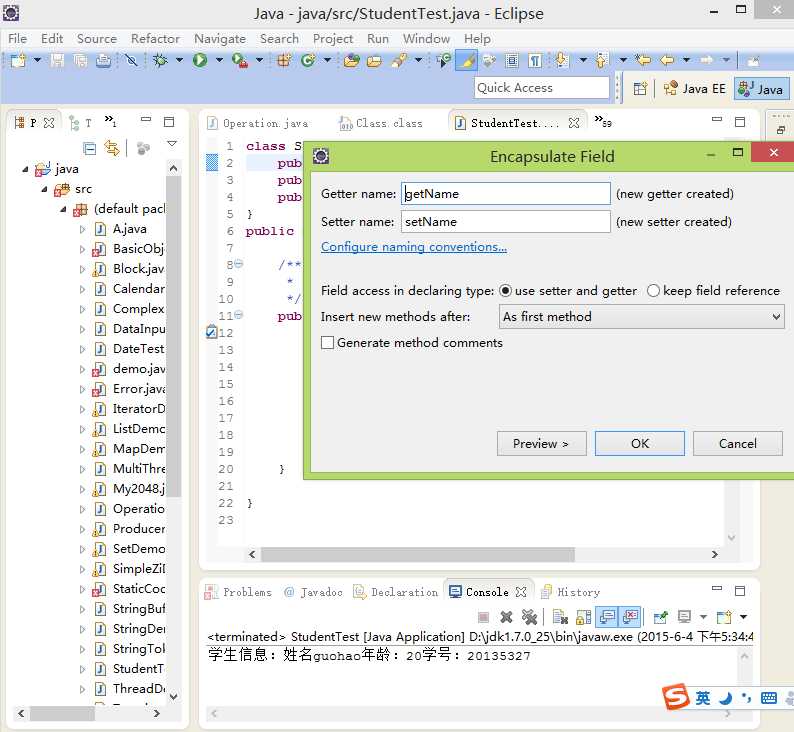
Task: Click the Preview > button
Action: [541, 444]
